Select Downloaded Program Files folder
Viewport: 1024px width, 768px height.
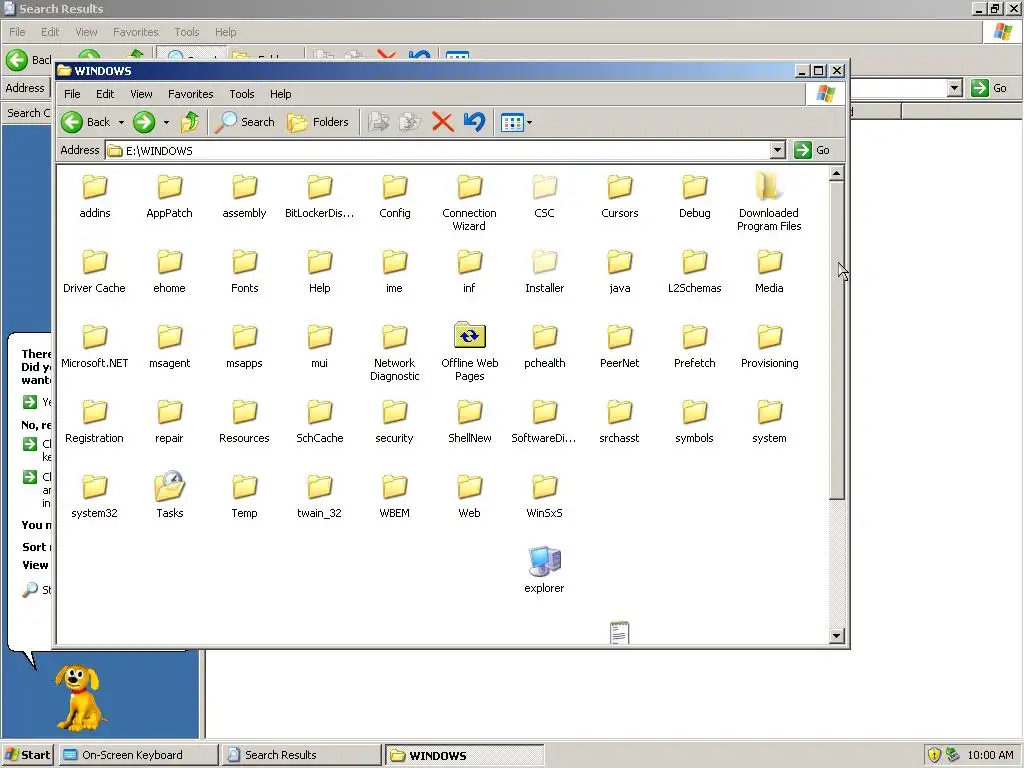[x=769, y=201]
